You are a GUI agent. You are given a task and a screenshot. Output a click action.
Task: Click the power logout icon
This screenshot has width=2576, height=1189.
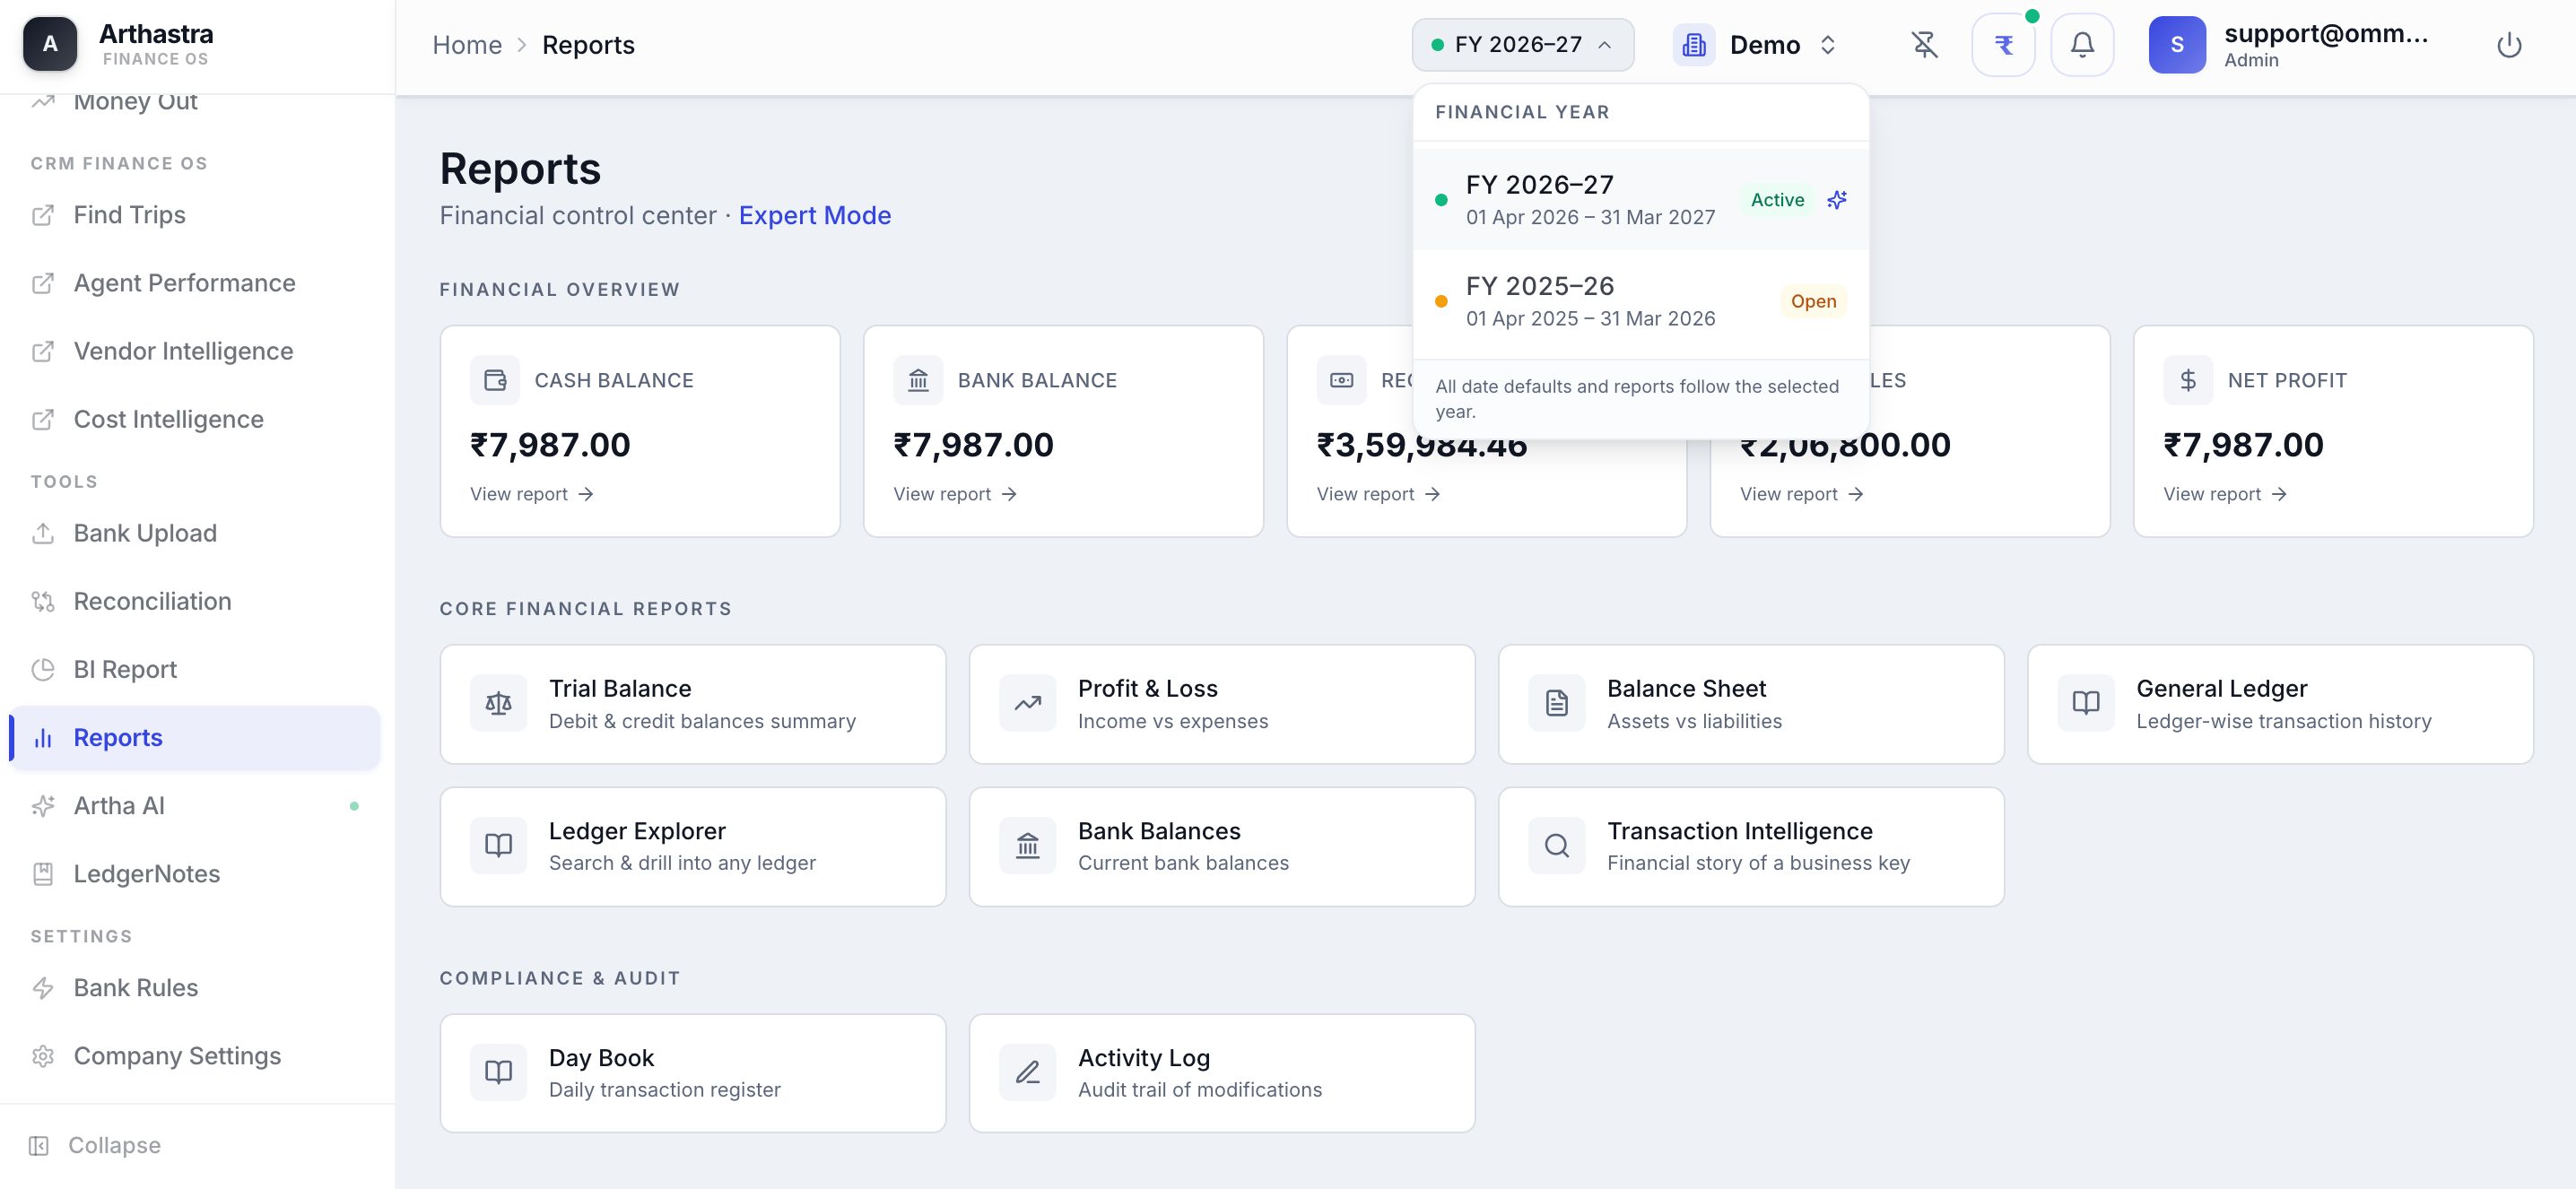coord(2508,45)
